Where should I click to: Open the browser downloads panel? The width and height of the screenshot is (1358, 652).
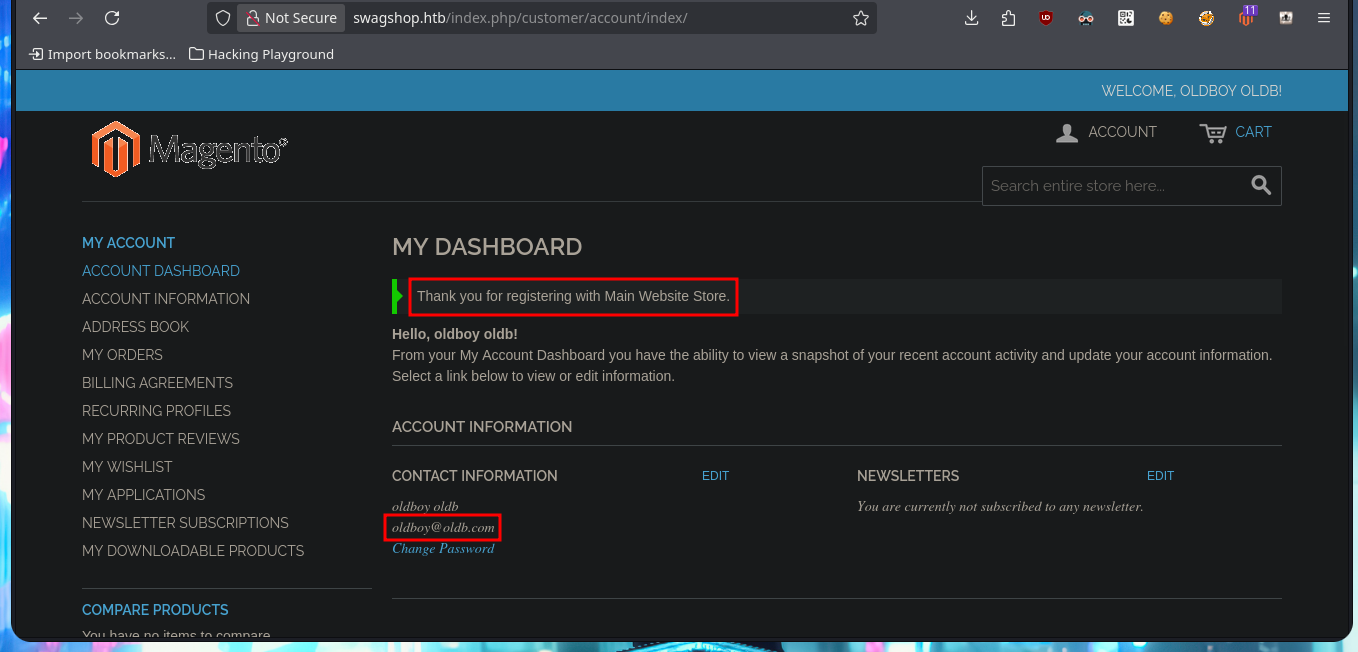971,18
